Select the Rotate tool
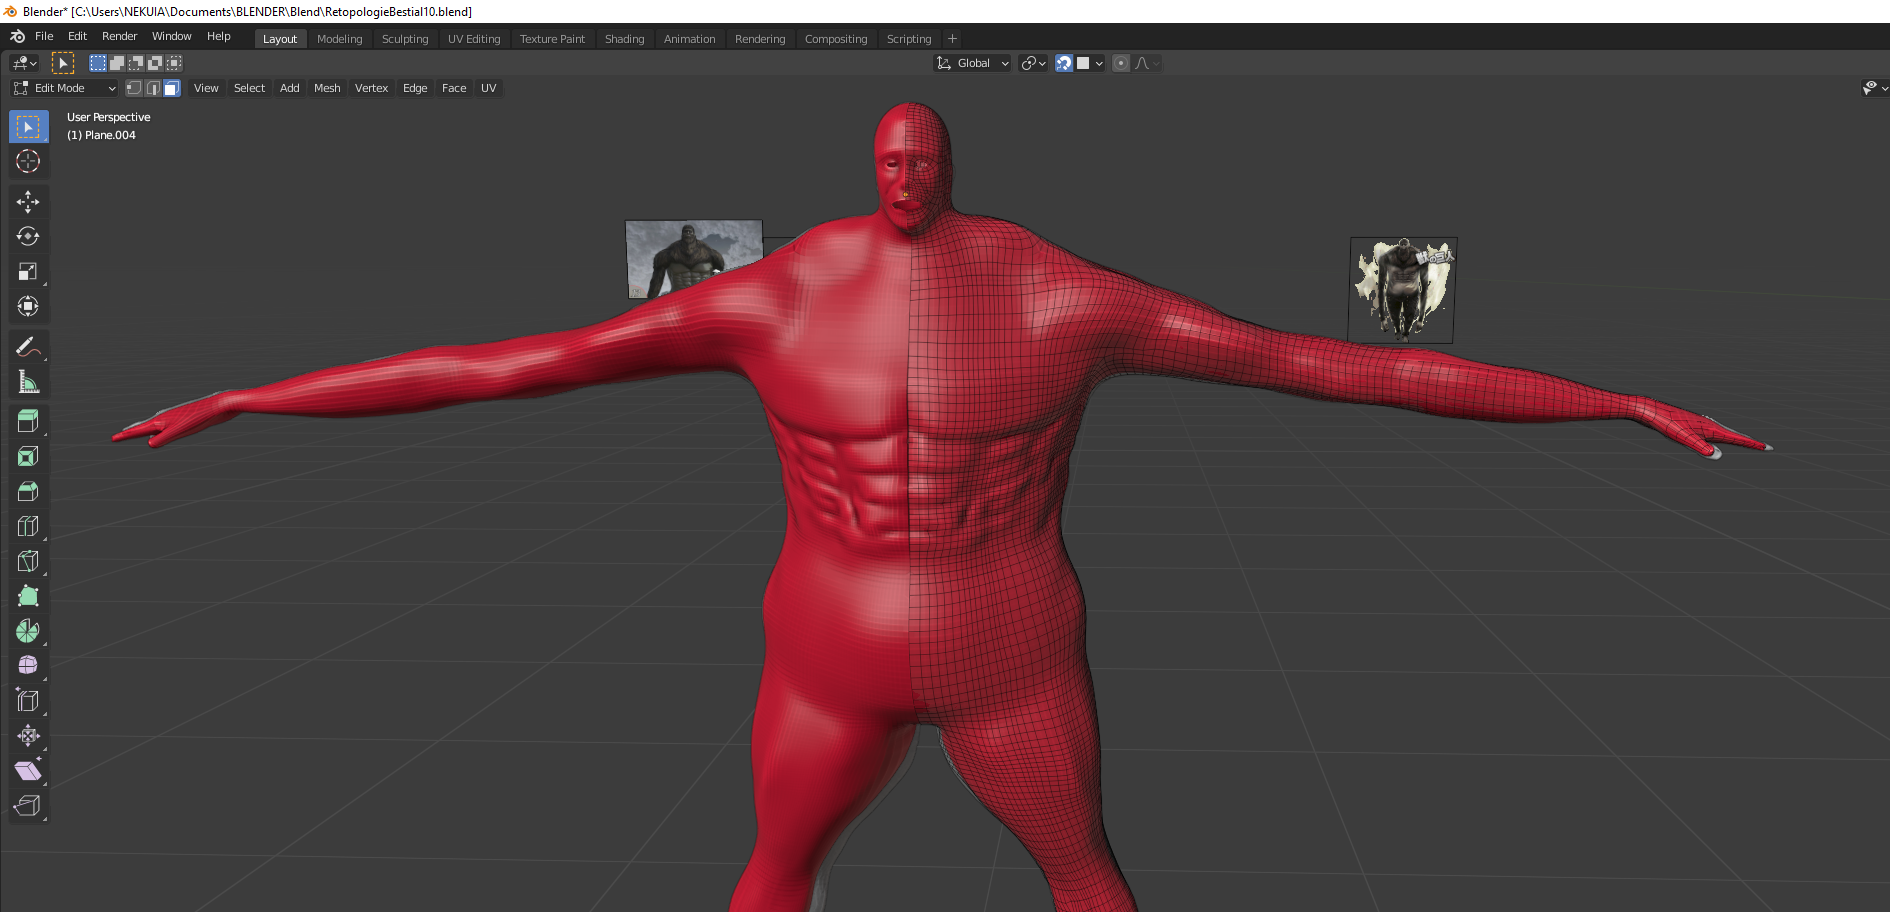Screen dimensions: 1890x912 pyautogui.click(x=28, y=237)
